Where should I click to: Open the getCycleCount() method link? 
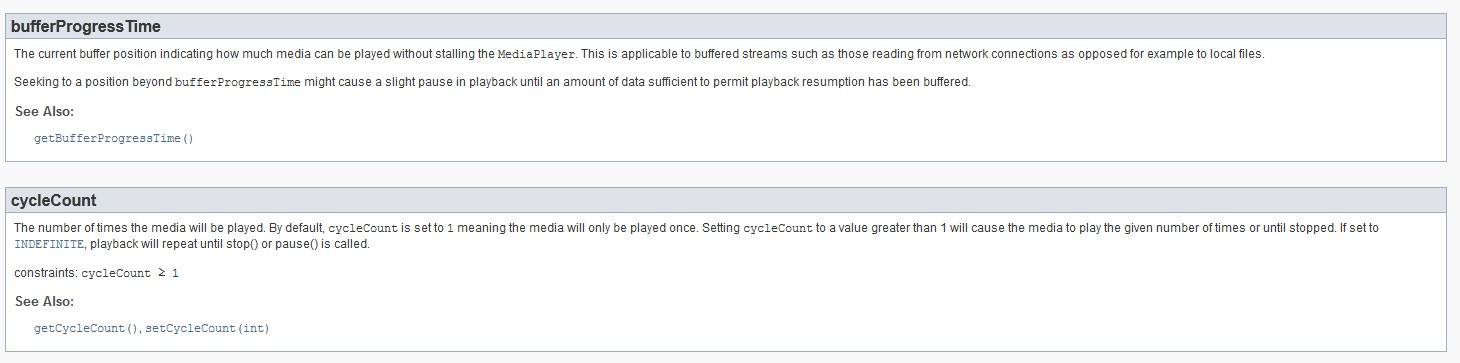[86, 328]
